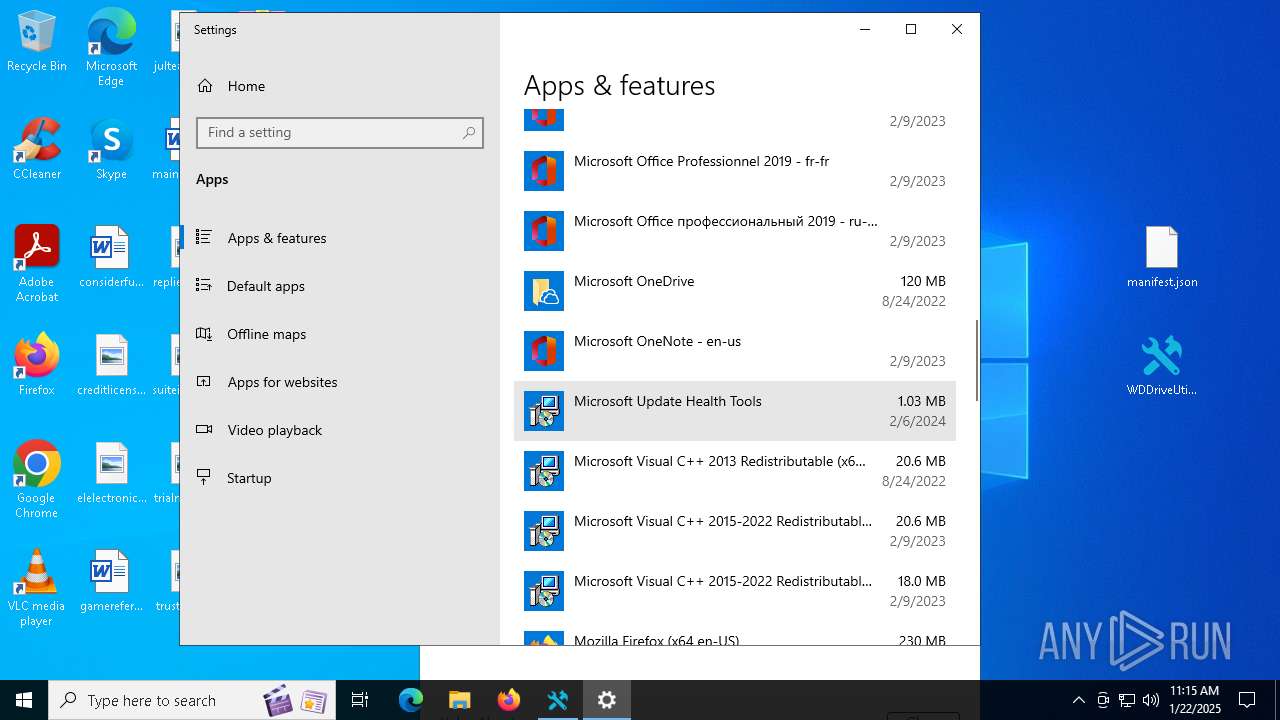Open the volume control in tray
Image resolution: width=1280 pixels, height=720 pixels.
tap(1150, 700)
